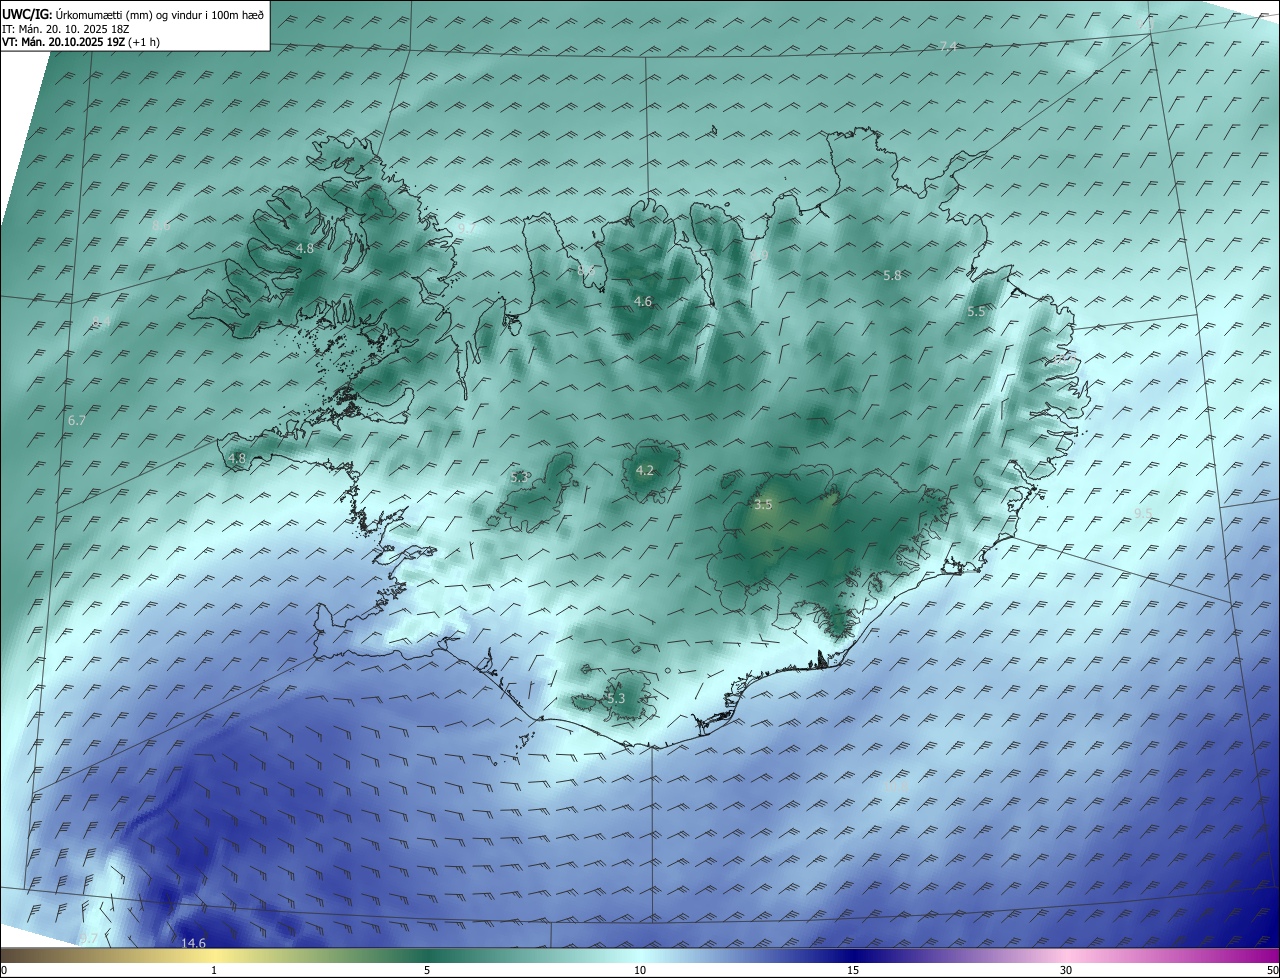This screenshot has width=1280, height=978.
Task: Click the 50 tick on the color scale
Action: [1272, 970]
